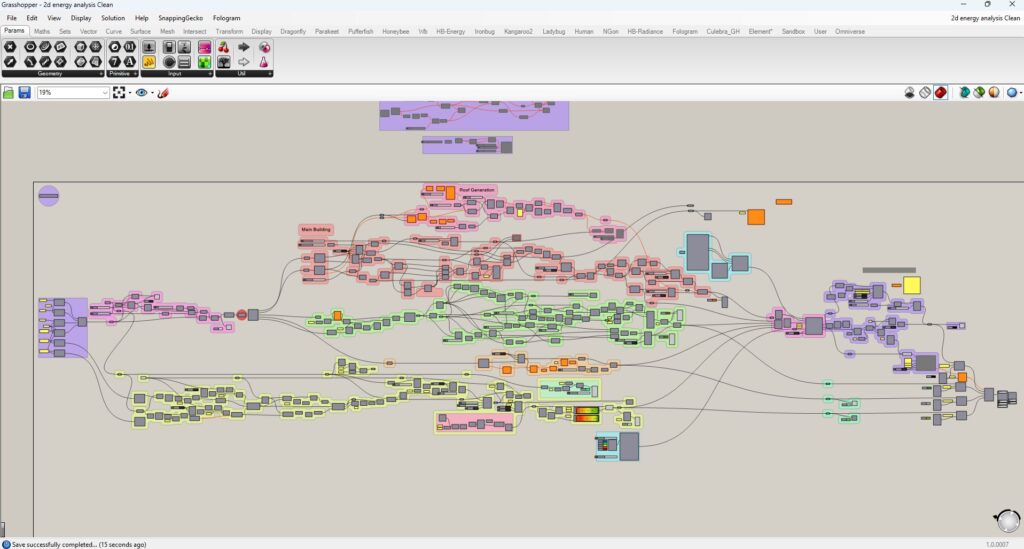Click the download arrow icon in the Input panel
The height and width of the screenshot is (549, 1024).
coord(149,47)
